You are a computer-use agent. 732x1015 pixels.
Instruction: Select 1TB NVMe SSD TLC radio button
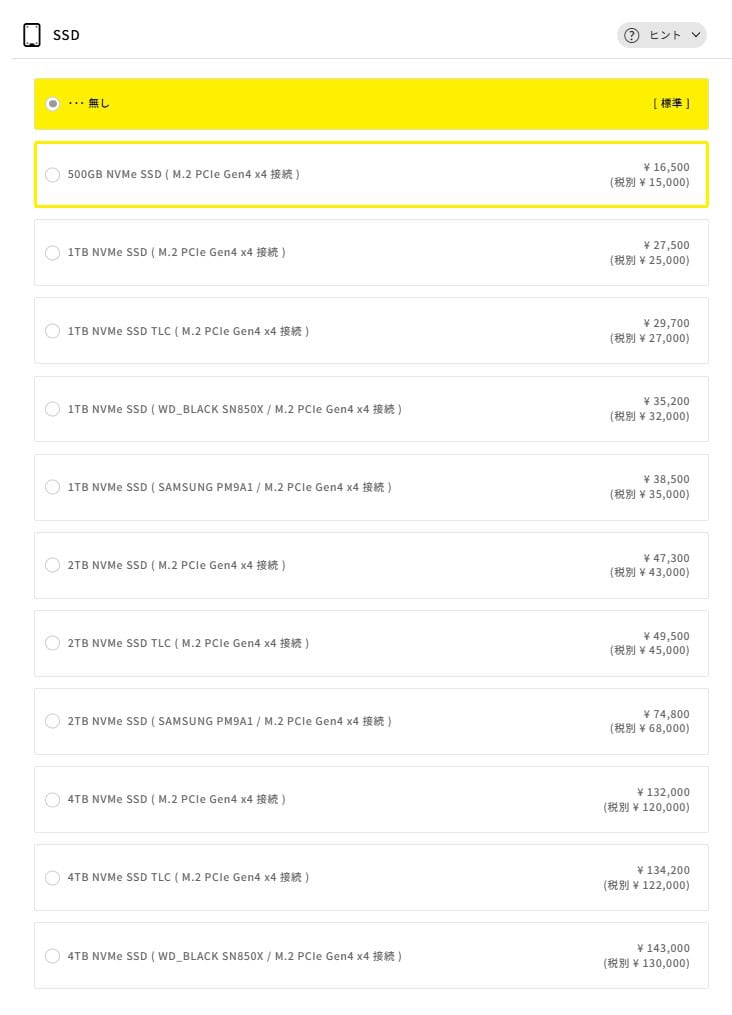click(53, 331)
